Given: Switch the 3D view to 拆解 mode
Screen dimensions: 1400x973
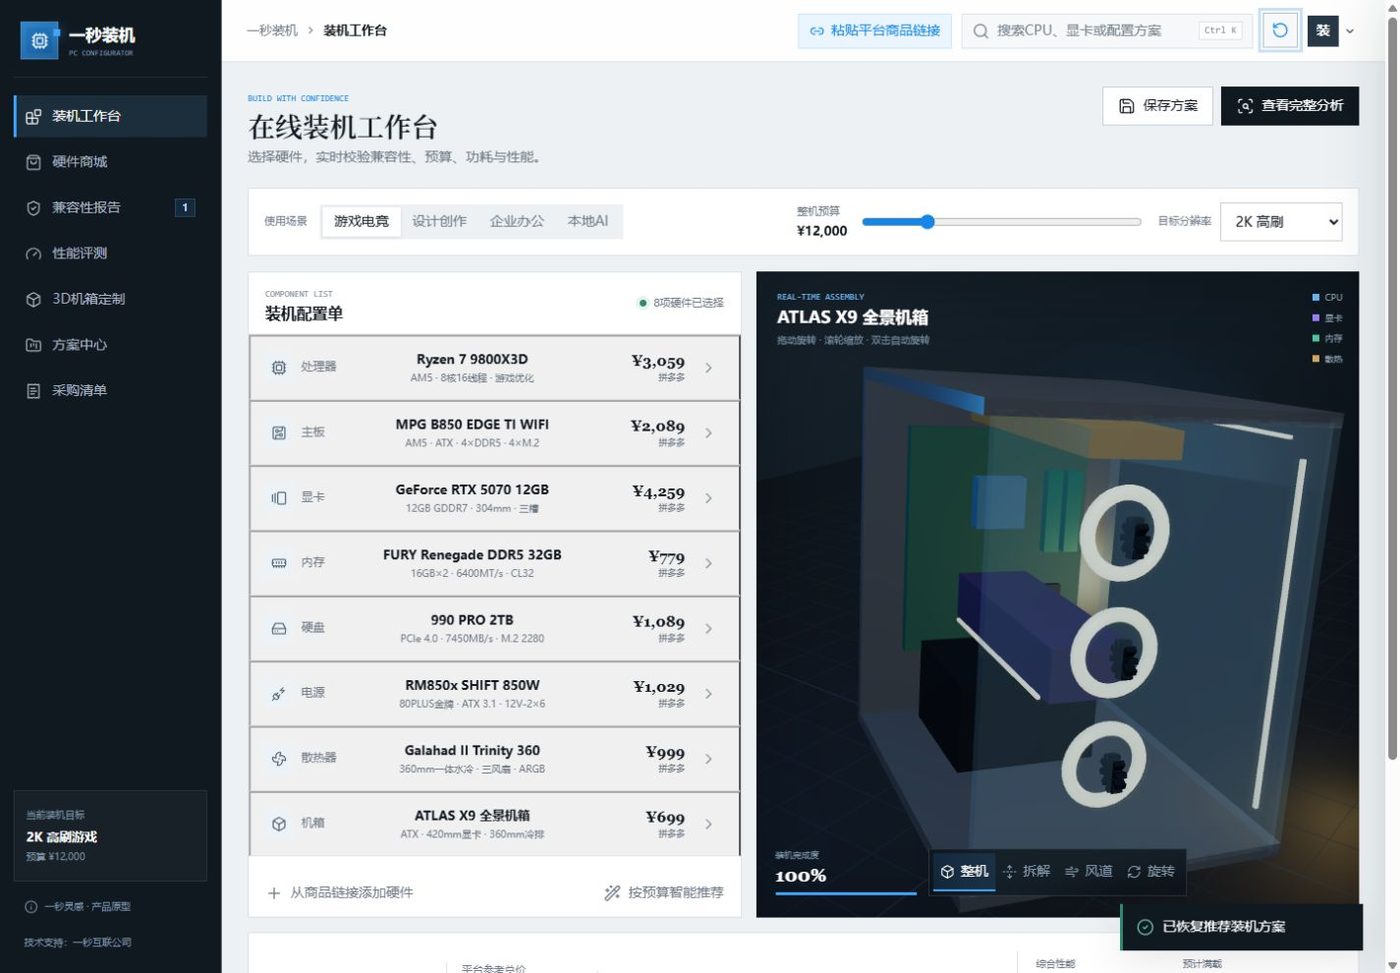Looking at the screenshot, I should [x=1026, y=871].
